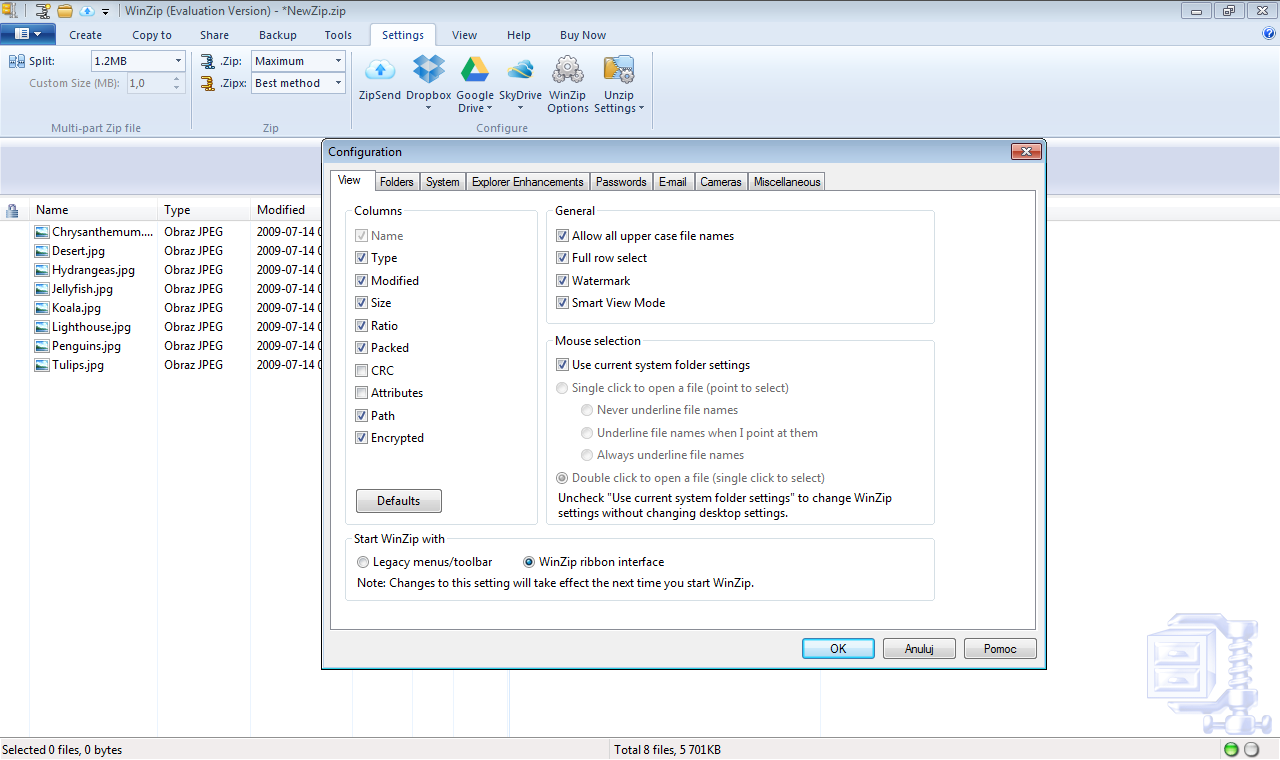
Task: Click the blue help question mark icon
Action: 1269,34
